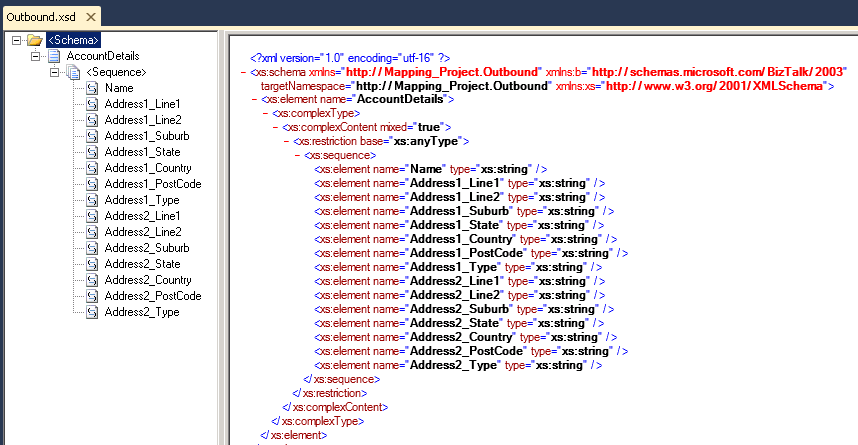Click the AccountDetails record icon
858x445 pixels.
tap(54, 56)
